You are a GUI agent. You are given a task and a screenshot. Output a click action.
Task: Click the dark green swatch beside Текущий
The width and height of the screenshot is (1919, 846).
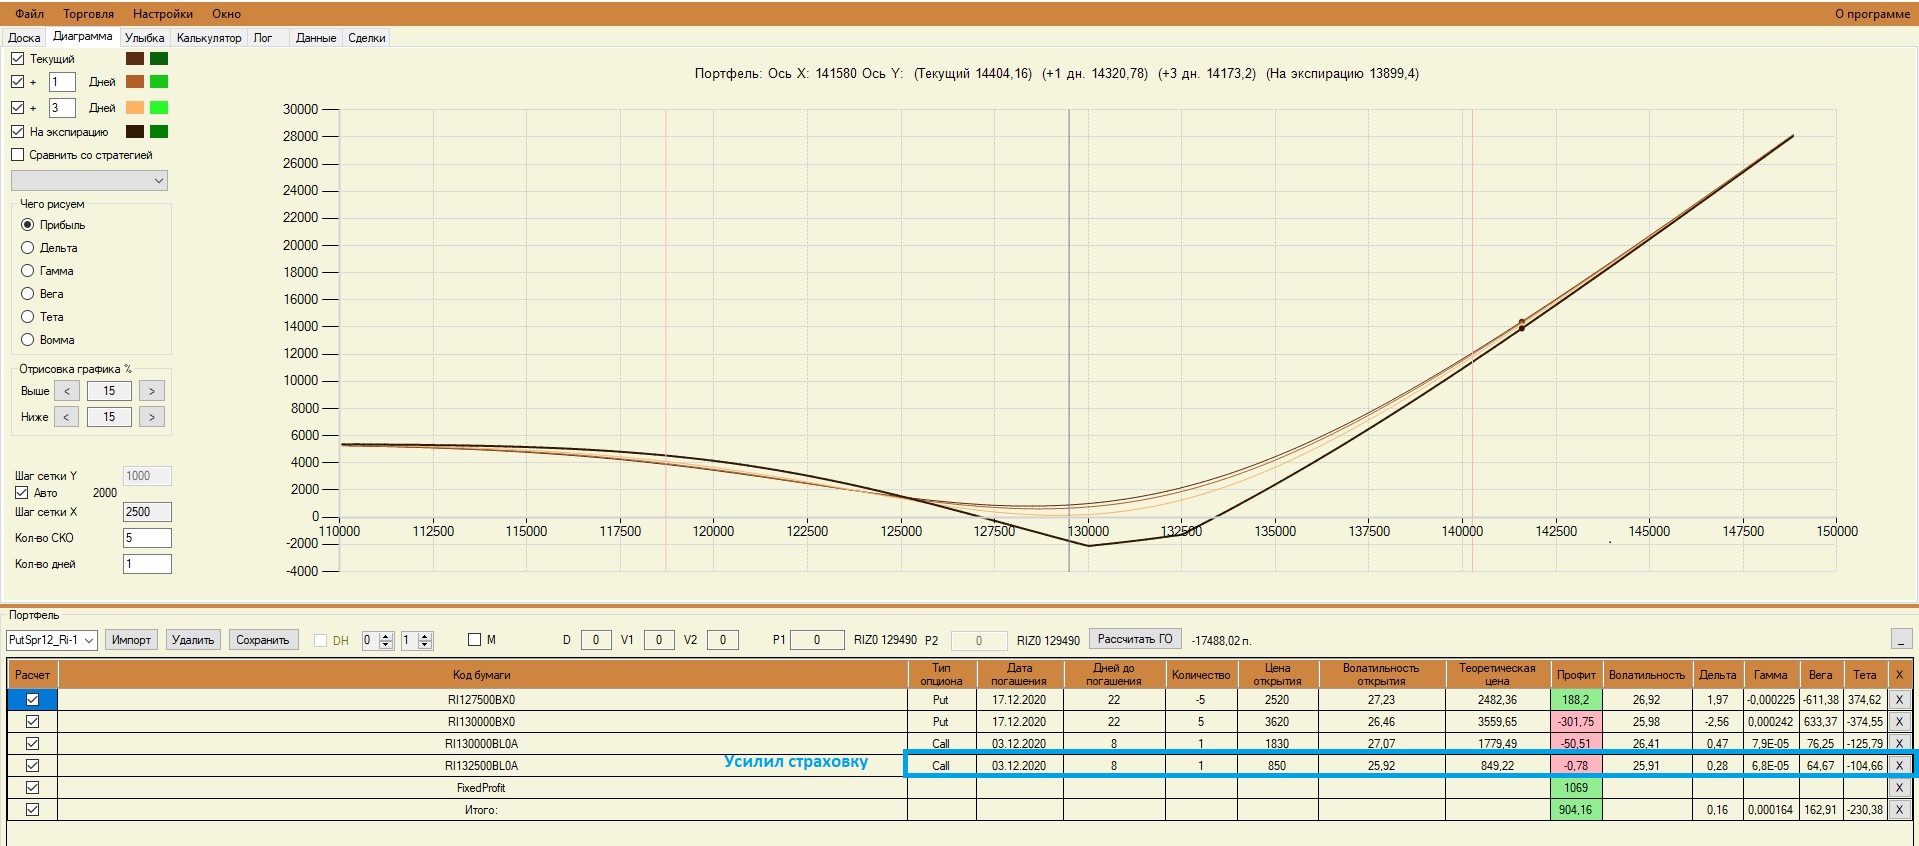(159, 58)
